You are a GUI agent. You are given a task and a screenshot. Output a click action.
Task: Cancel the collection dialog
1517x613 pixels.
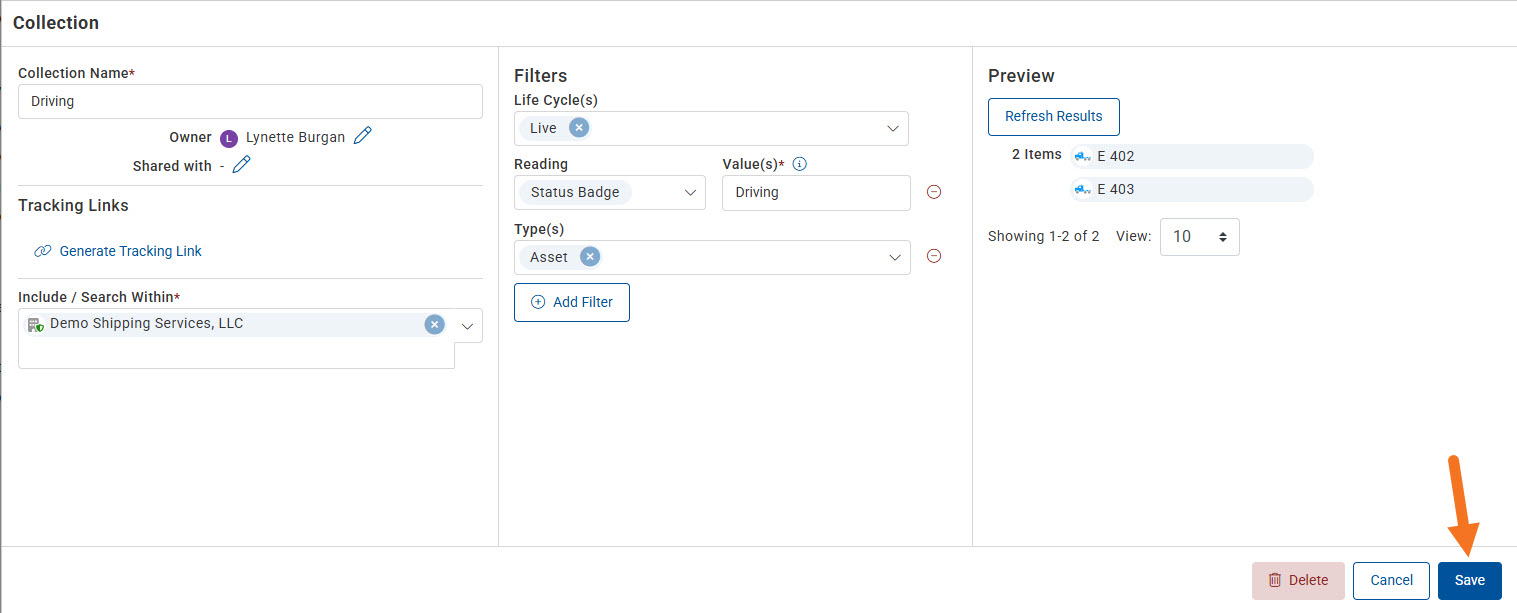click(1391, 580)
